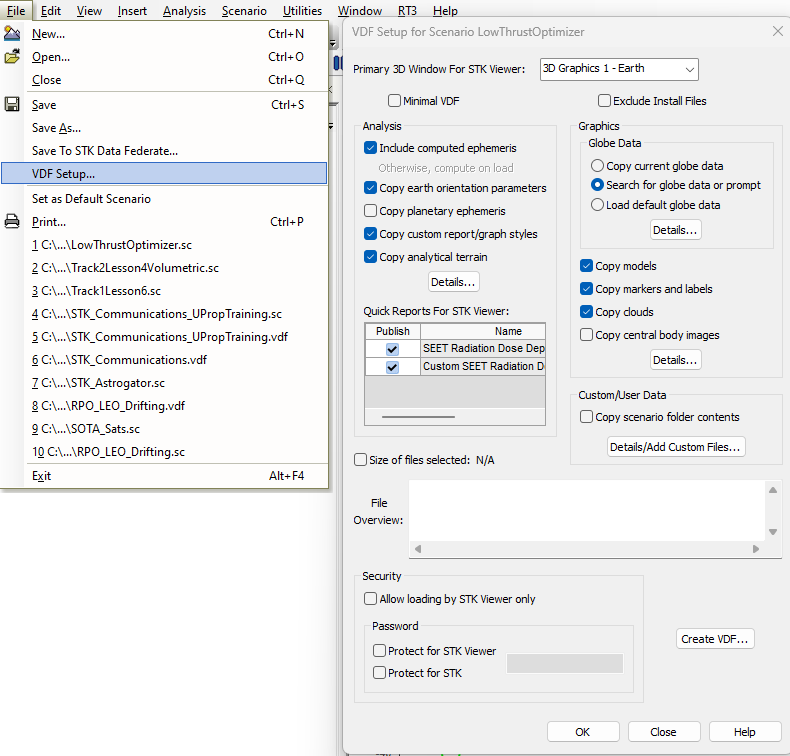The height and width of the screenshot is (756, 790).
Task: Click the Open folder icon in File menu
Action: [x=12, y=56]
